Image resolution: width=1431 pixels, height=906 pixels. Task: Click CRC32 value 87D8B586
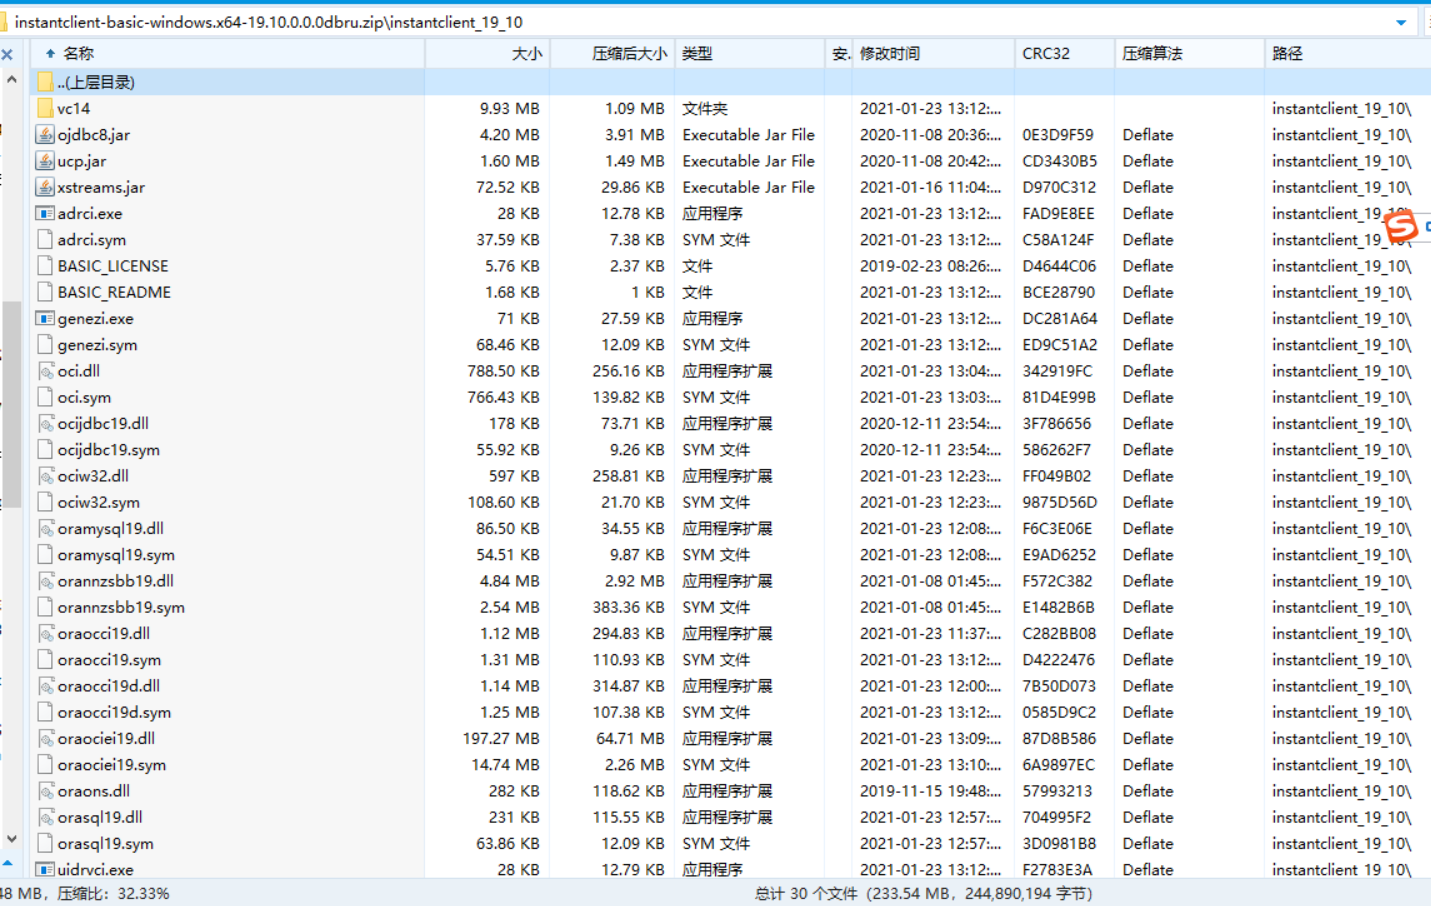tap(1059, 738)
